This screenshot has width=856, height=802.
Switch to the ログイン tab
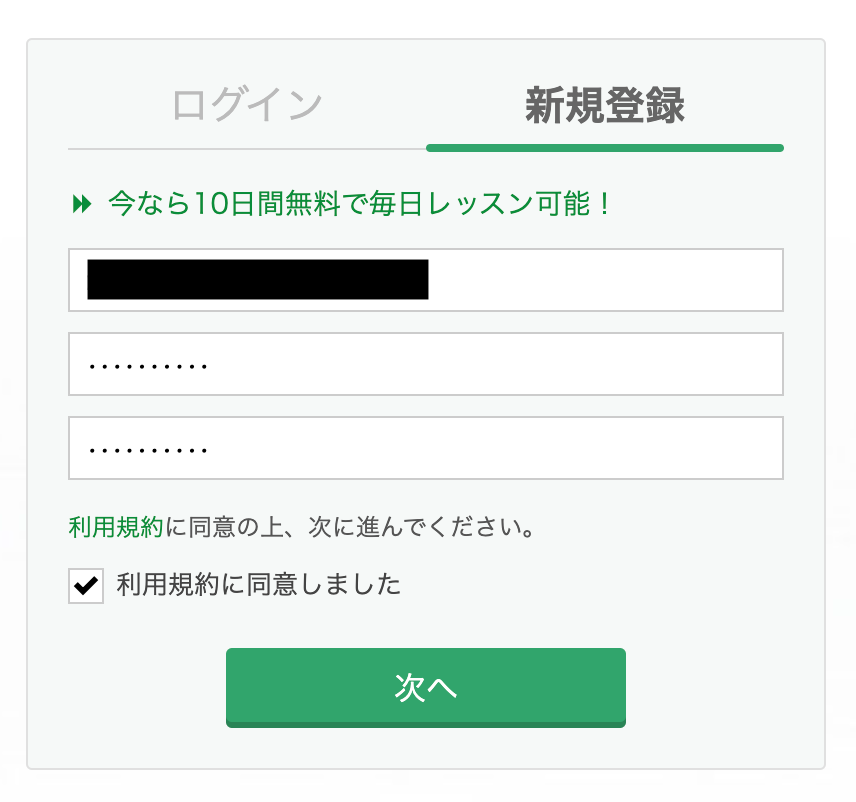[x=247, y=106]
